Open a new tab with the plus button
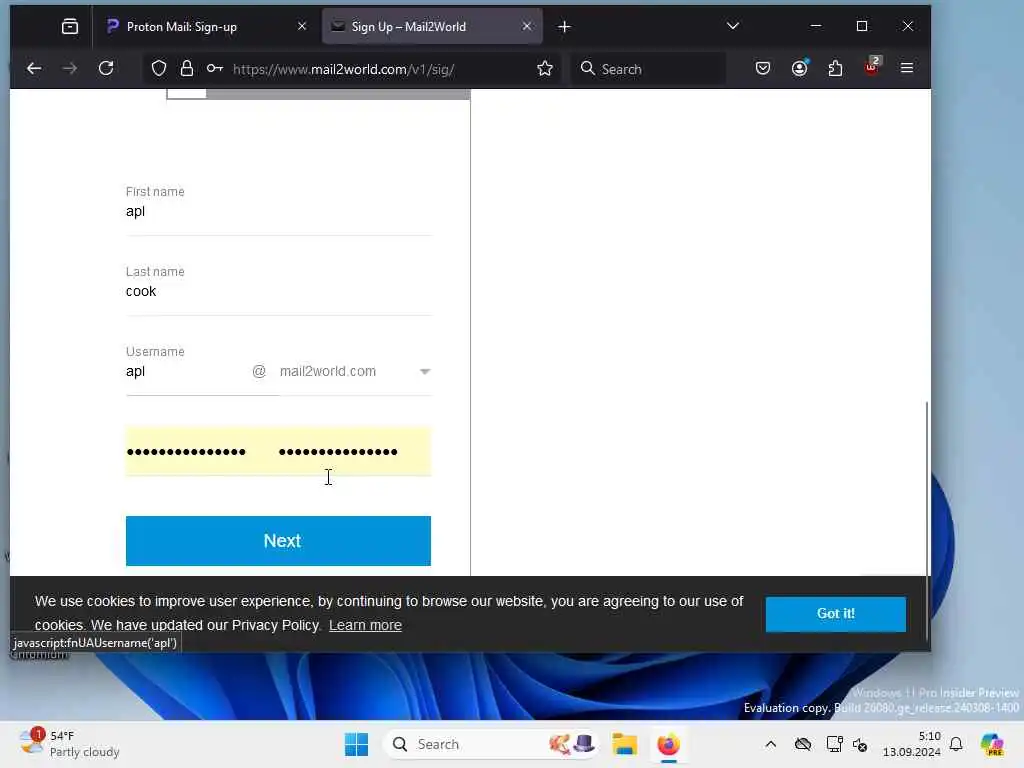This screenshot has height=768, width=1024. pyautogui.click(x=565, y=27)
